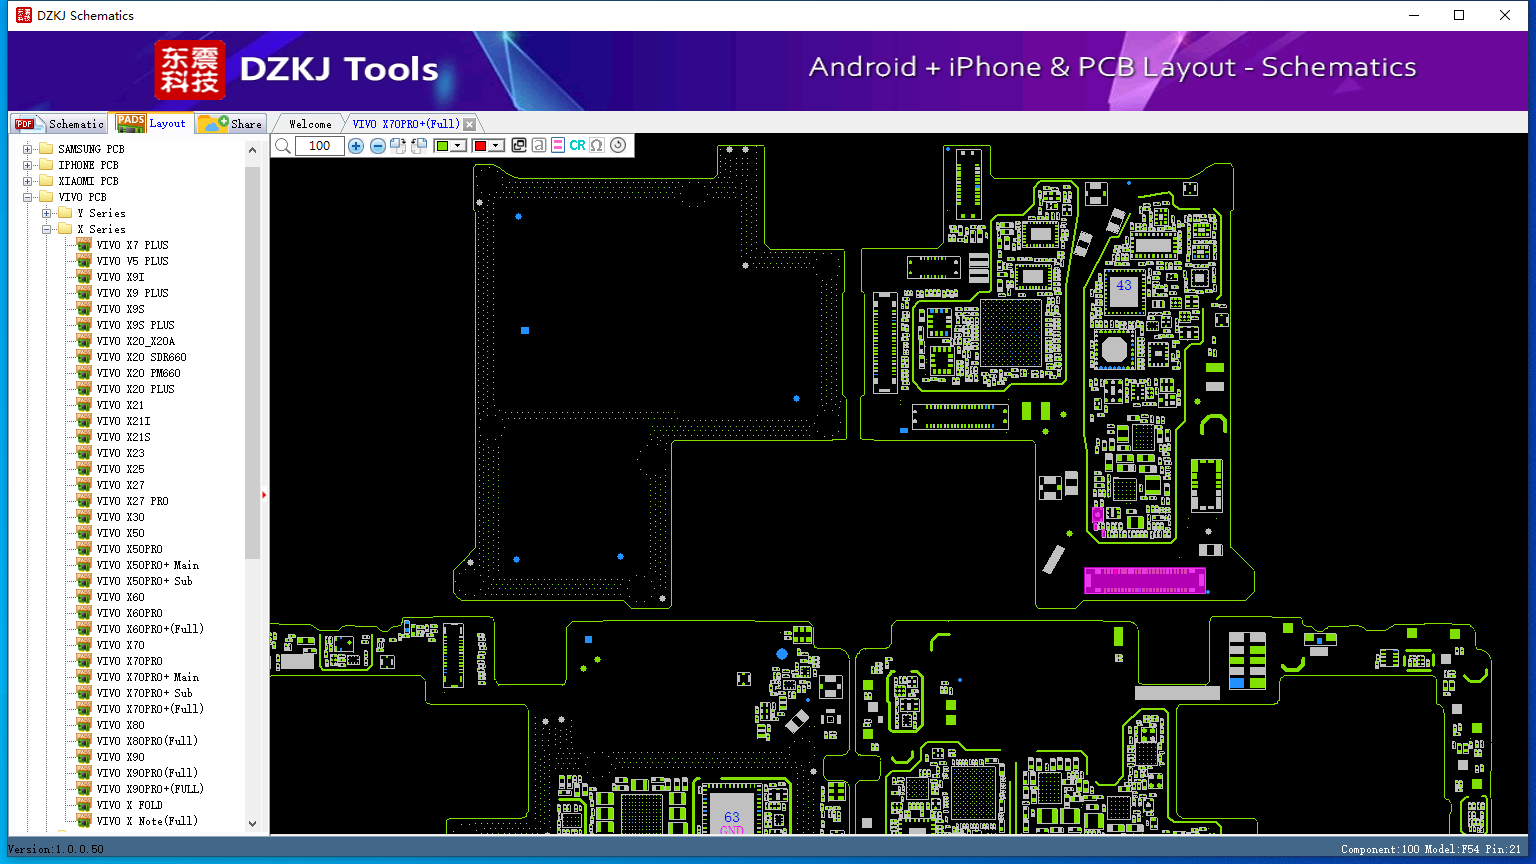Click the VIVO X23 file icon

tap(84, 453)
